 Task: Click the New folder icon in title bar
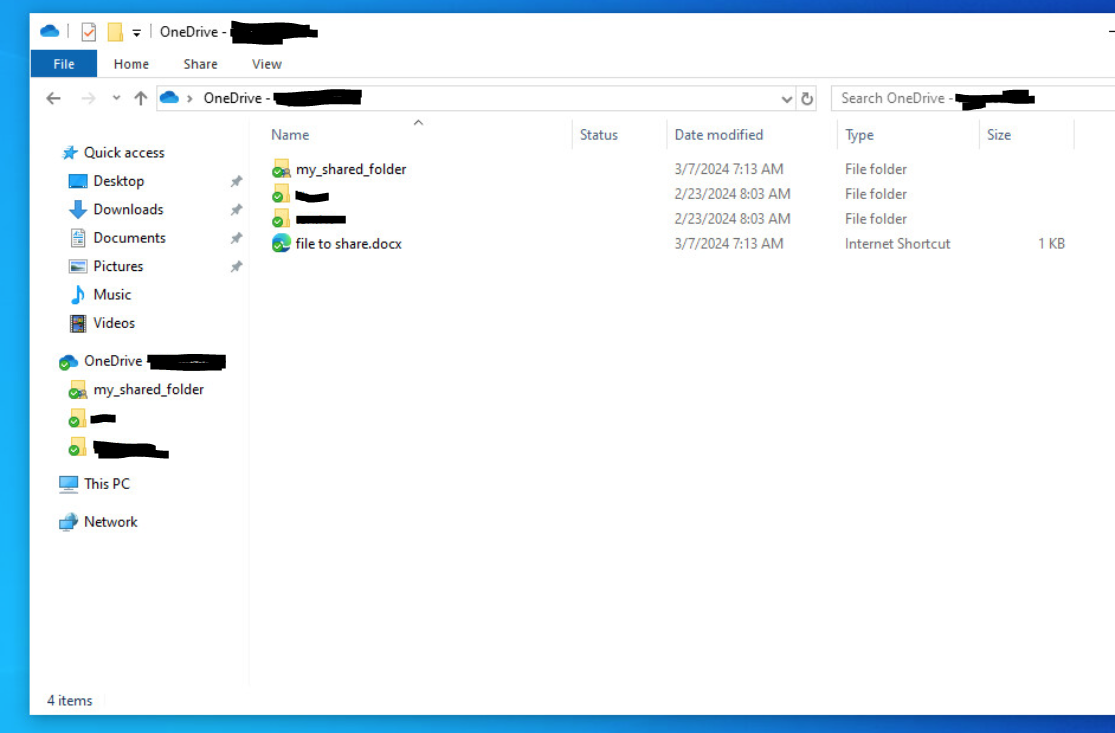(115, 32)
